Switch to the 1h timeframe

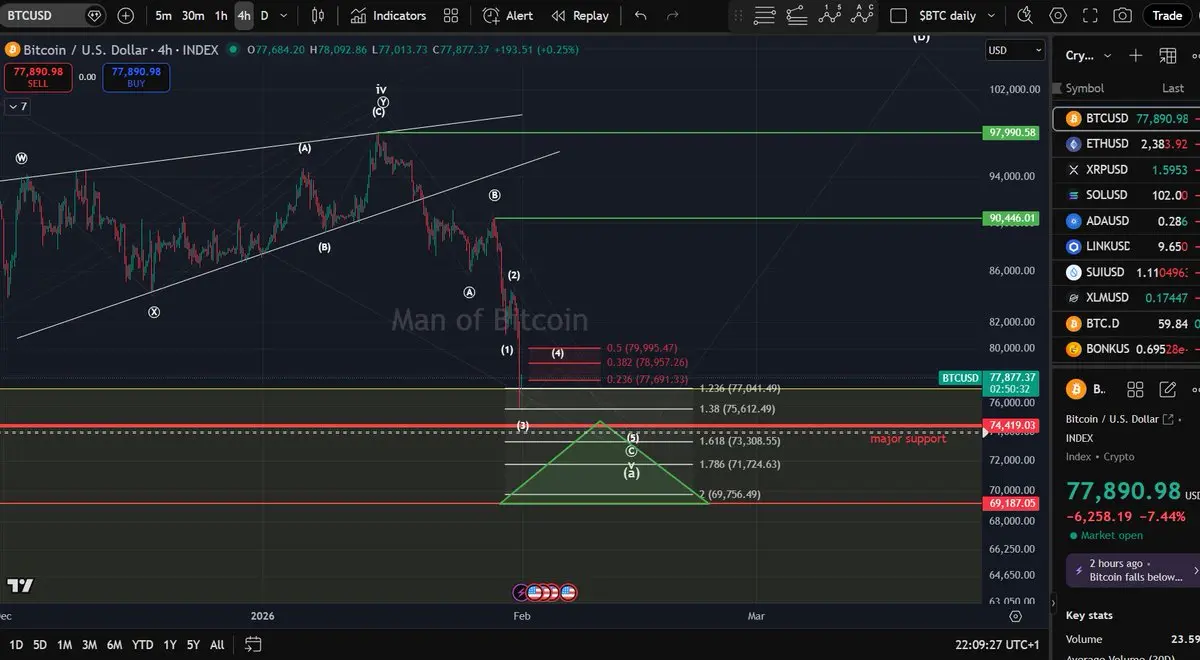pyautogui.click(x=221, y=15)
